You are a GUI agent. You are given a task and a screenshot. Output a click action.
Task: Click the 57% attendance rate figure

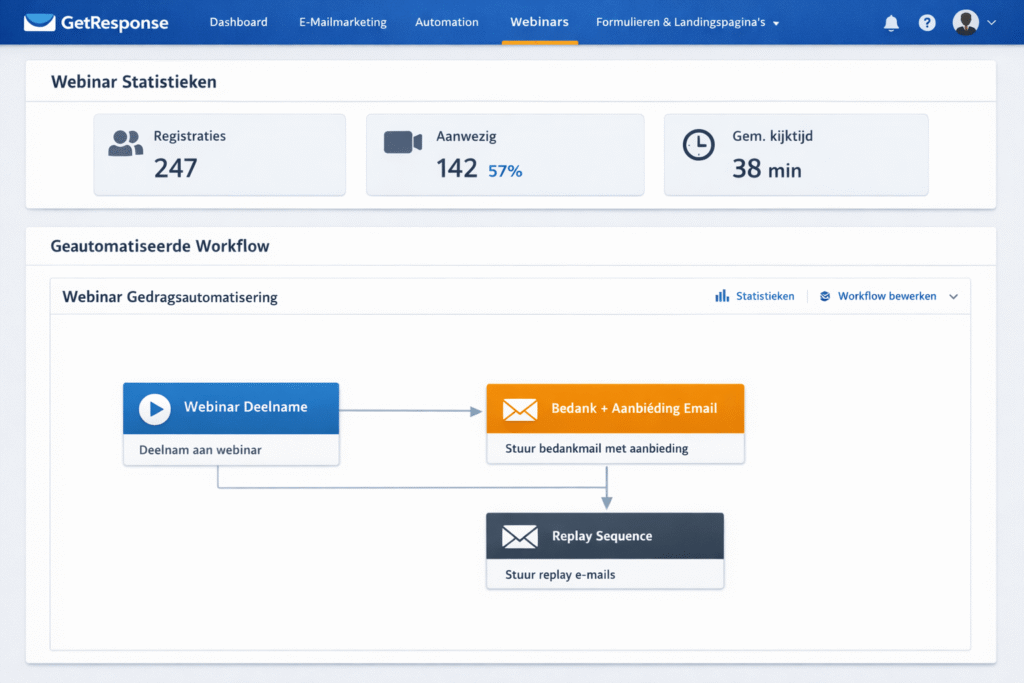(505, 171)
